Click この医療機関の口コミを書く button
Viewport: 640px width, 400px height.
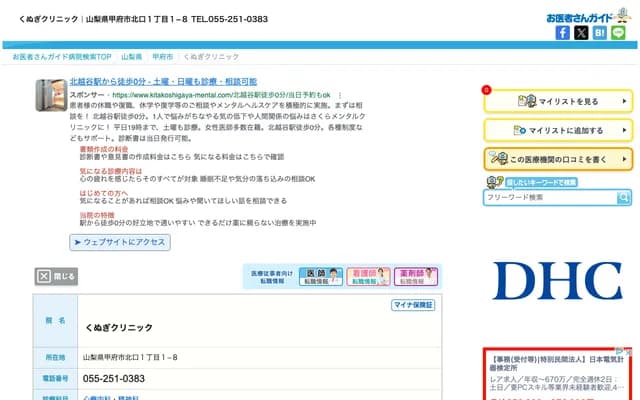[558, 159]
